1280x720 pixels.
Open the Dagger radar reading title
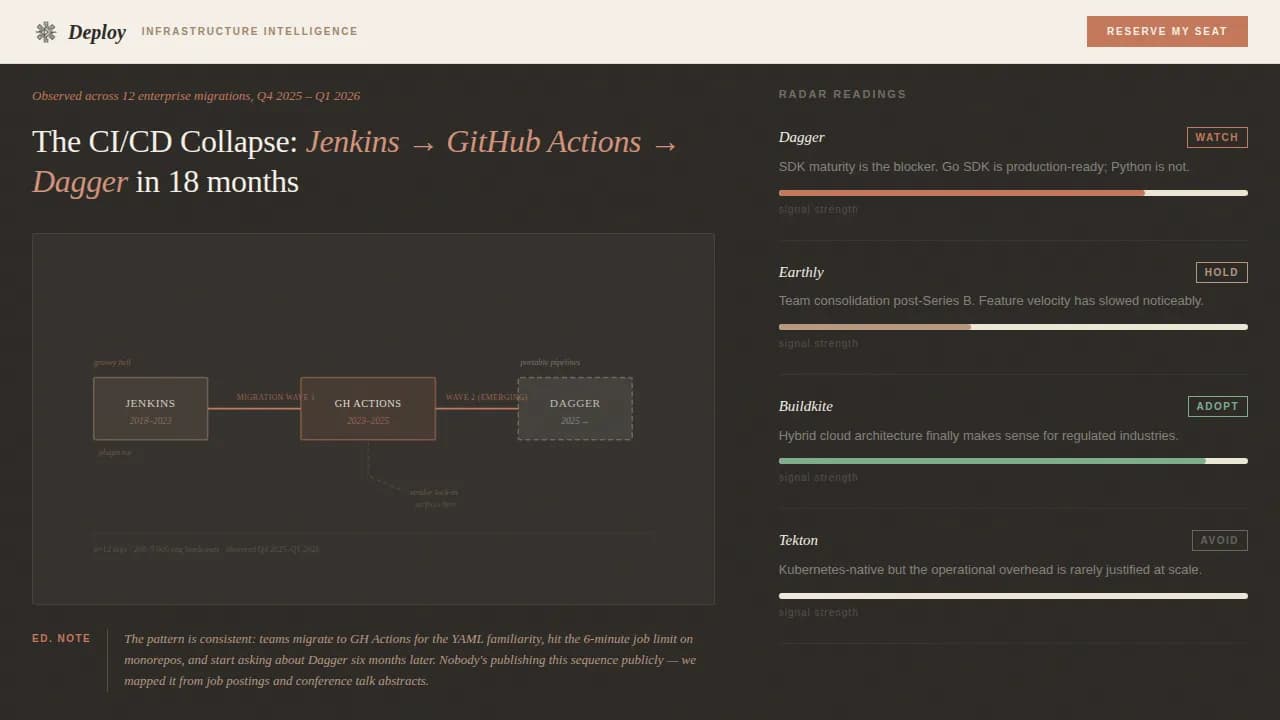(x=802, y=137)
